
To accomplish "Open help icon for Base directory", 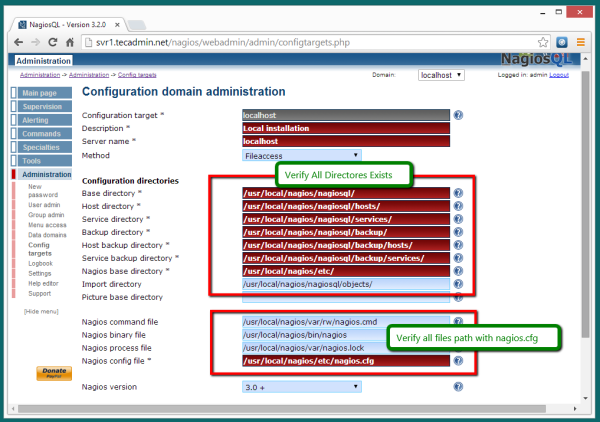I will 458,193.
